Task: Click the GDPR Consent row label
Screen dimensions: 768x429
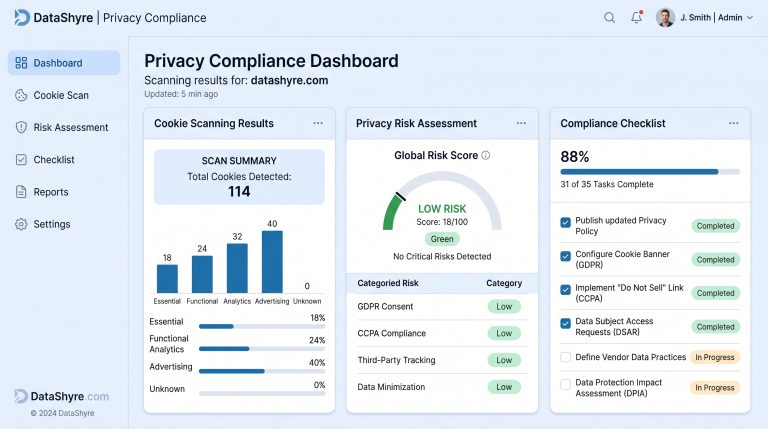Action: [x=385, y=307]
